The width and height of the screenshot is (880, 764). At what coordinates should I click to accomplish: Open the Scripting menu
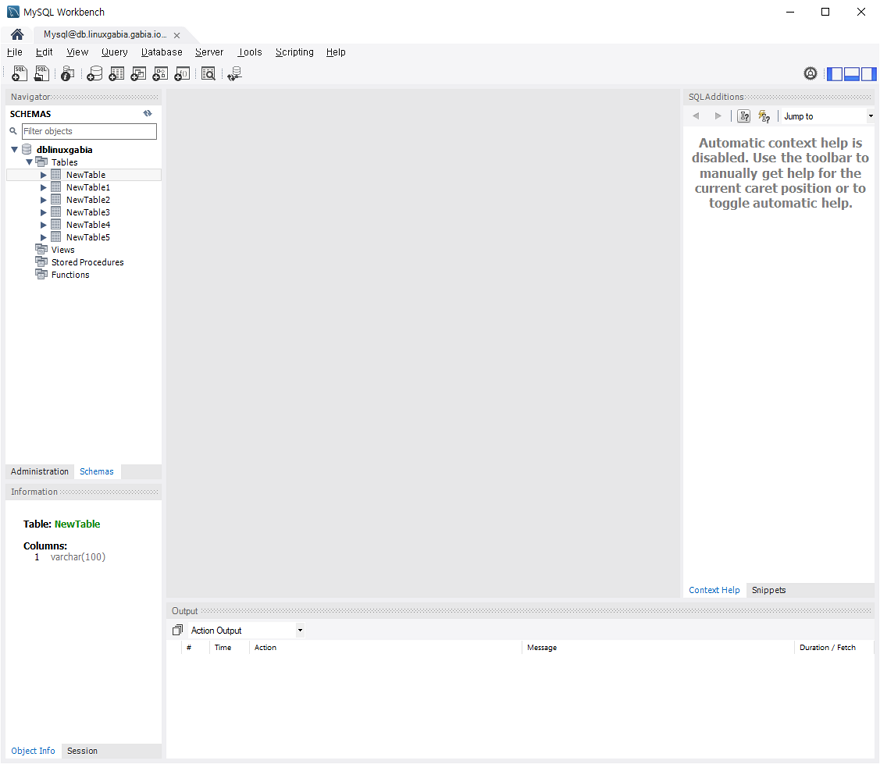294,52
